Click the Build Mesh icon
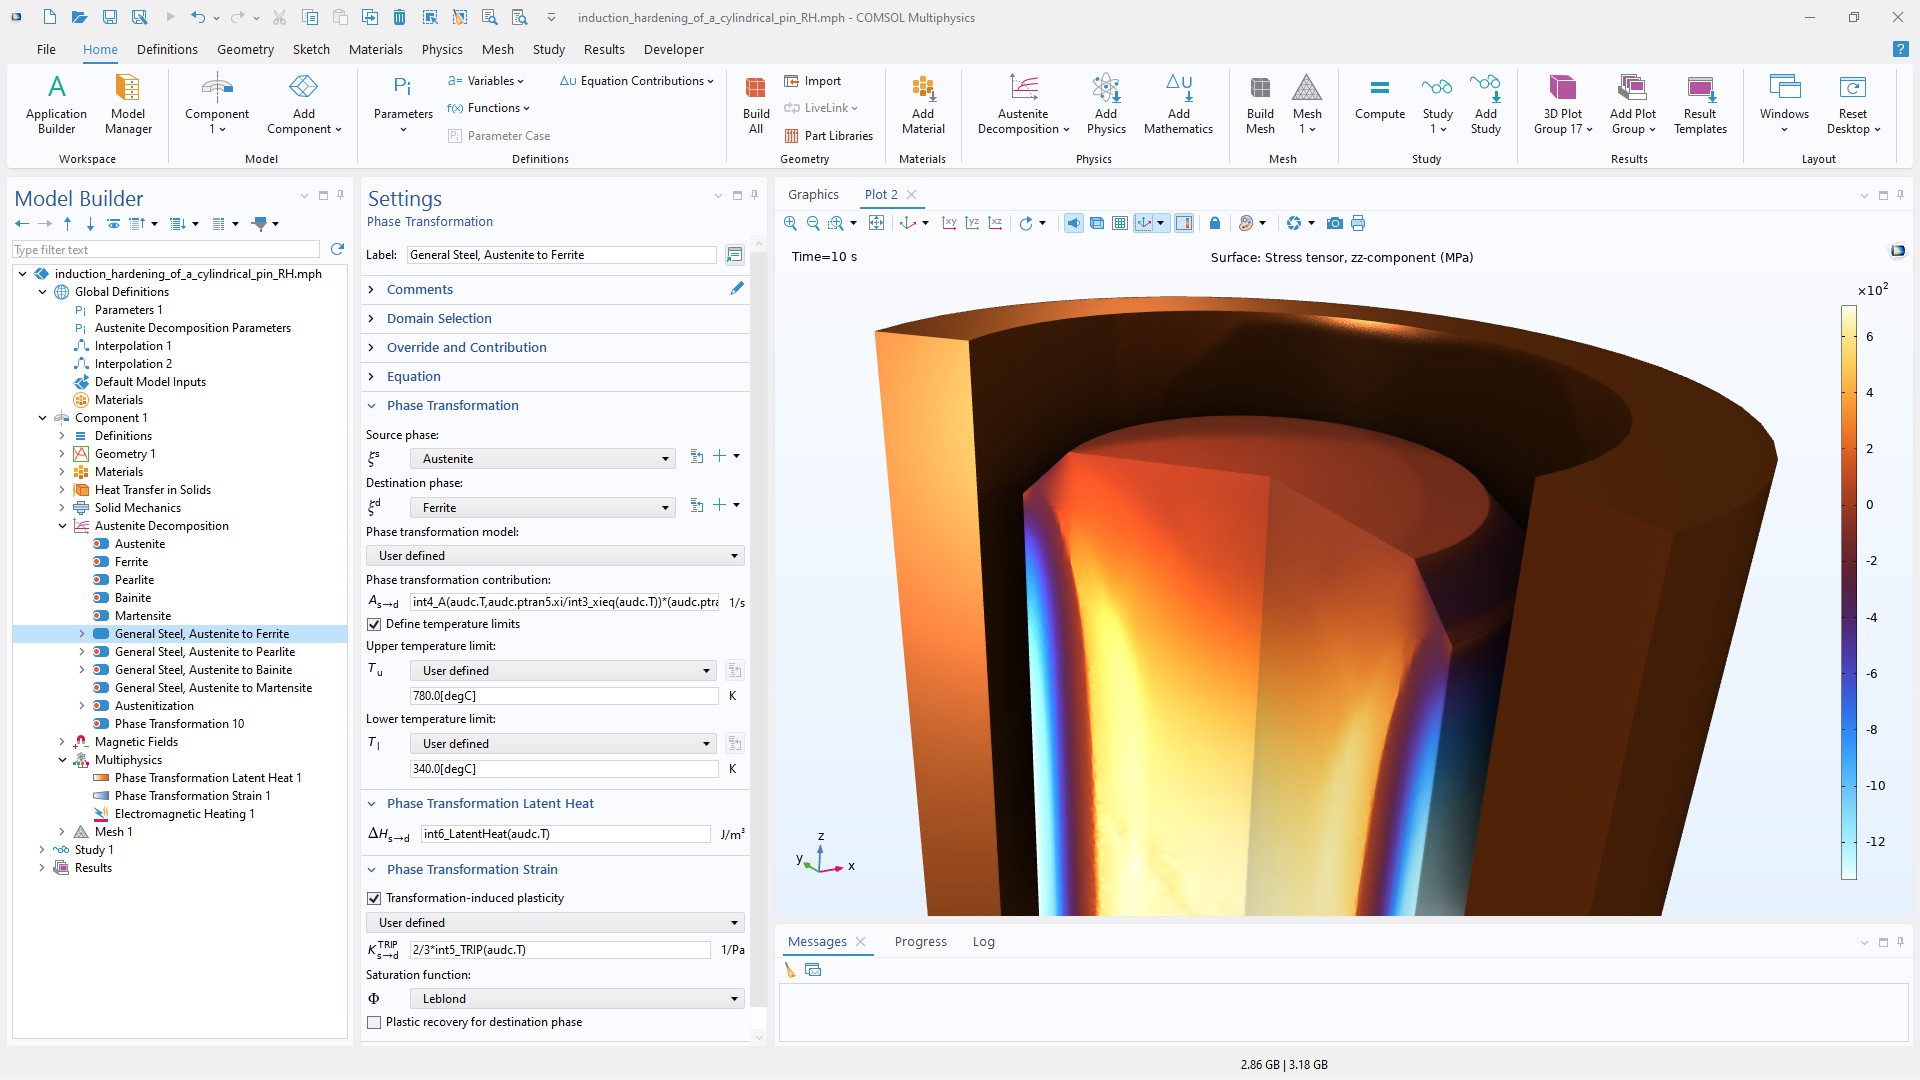The image size is (1920, 1080). point(1260,103)
